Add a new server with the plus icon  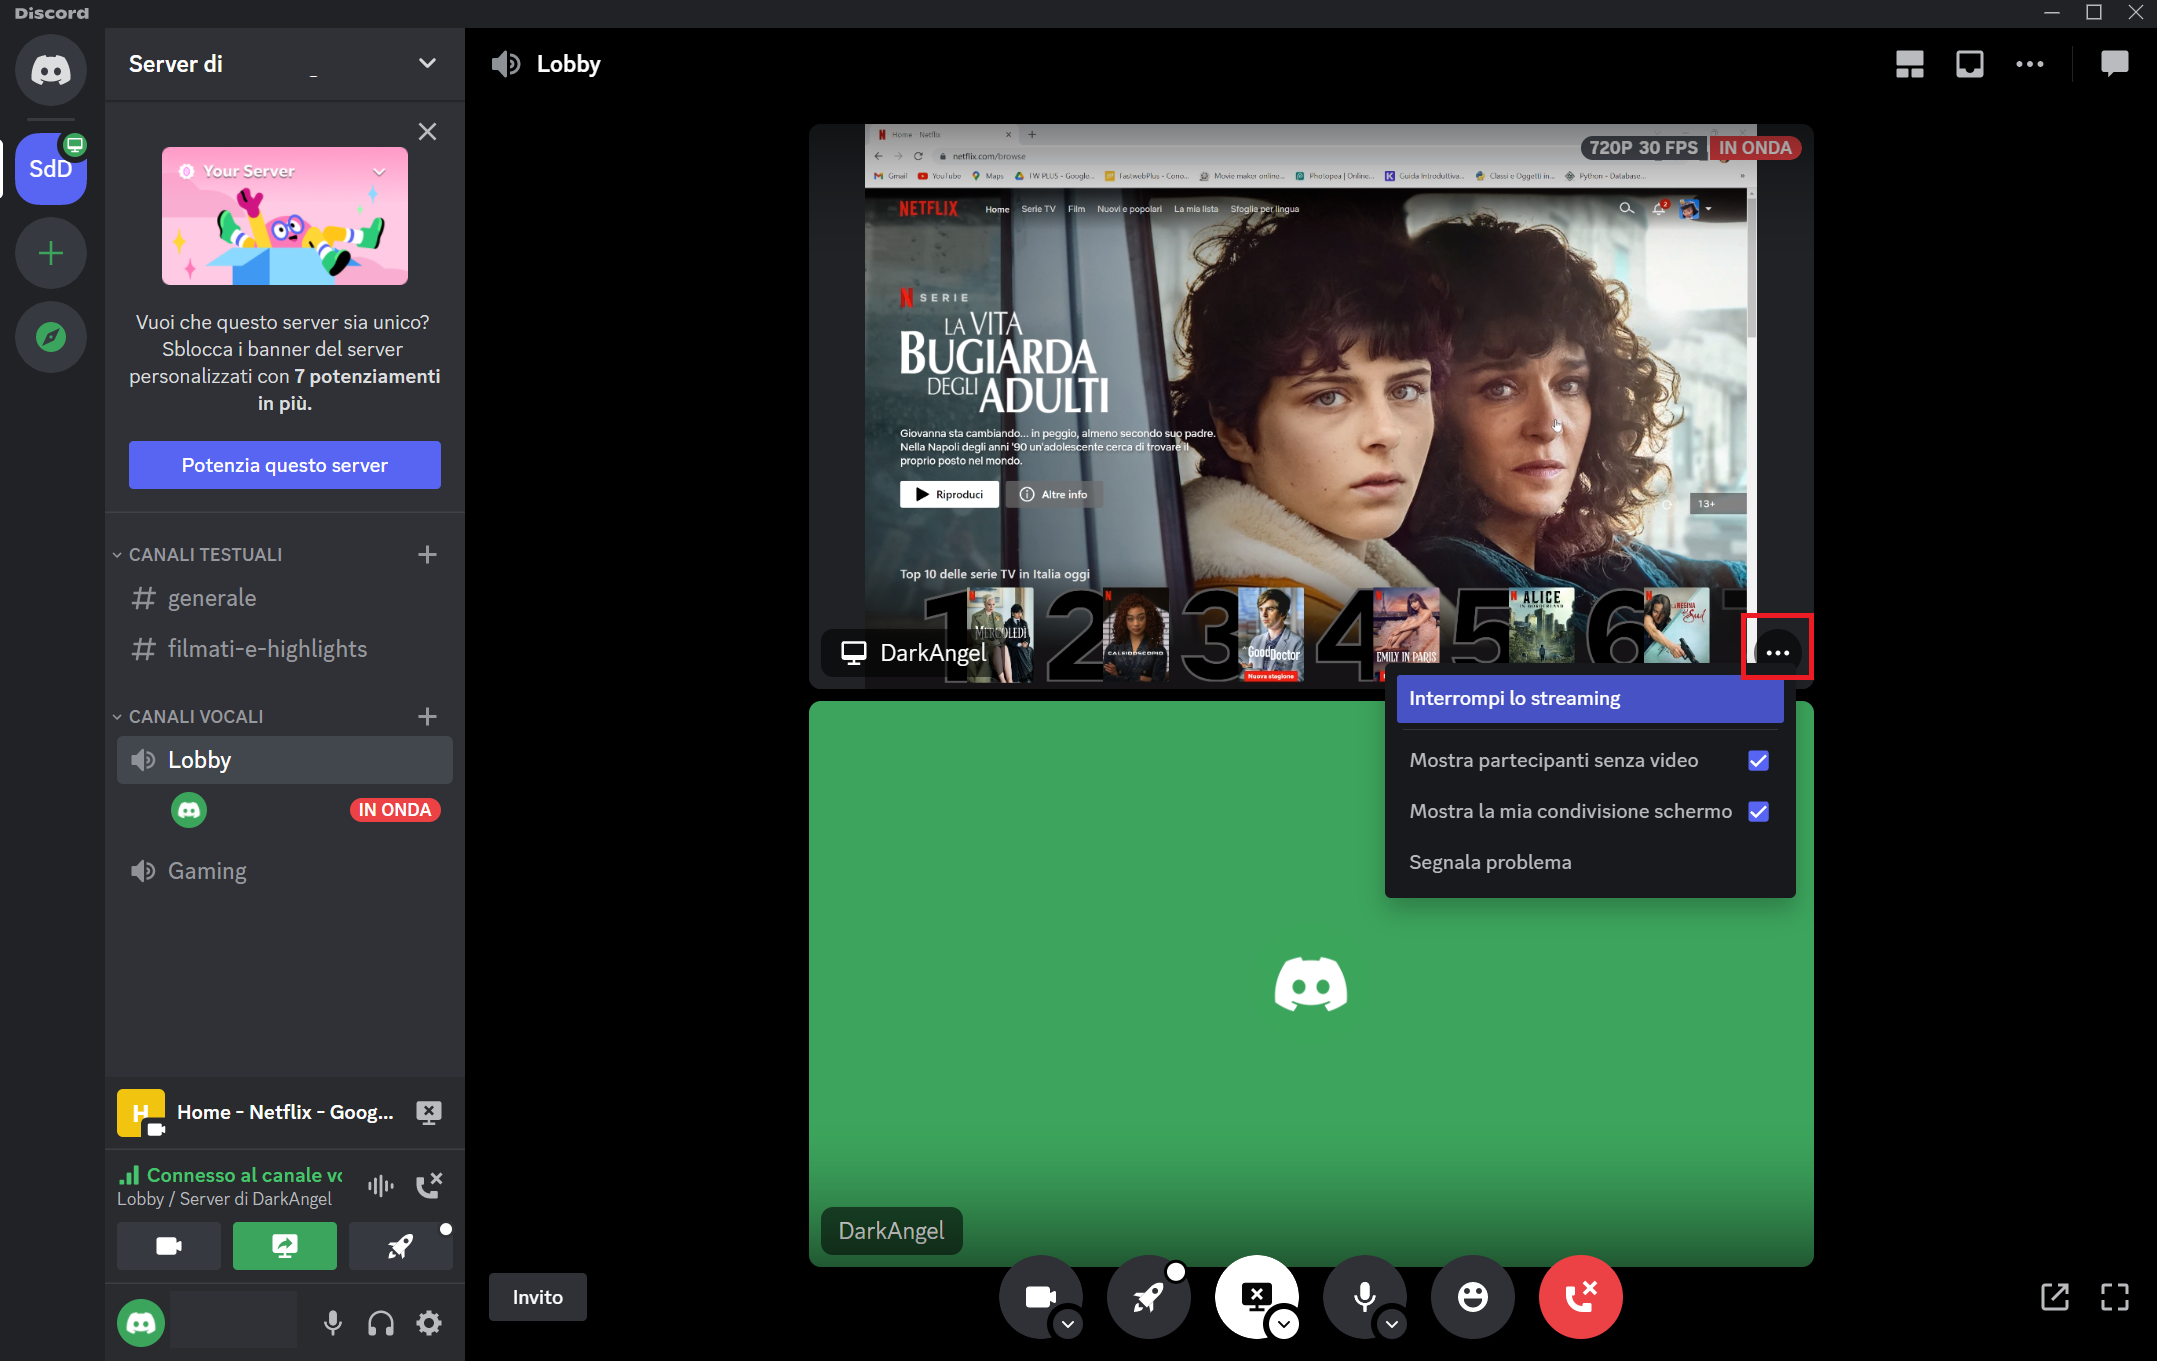[50, 253]
